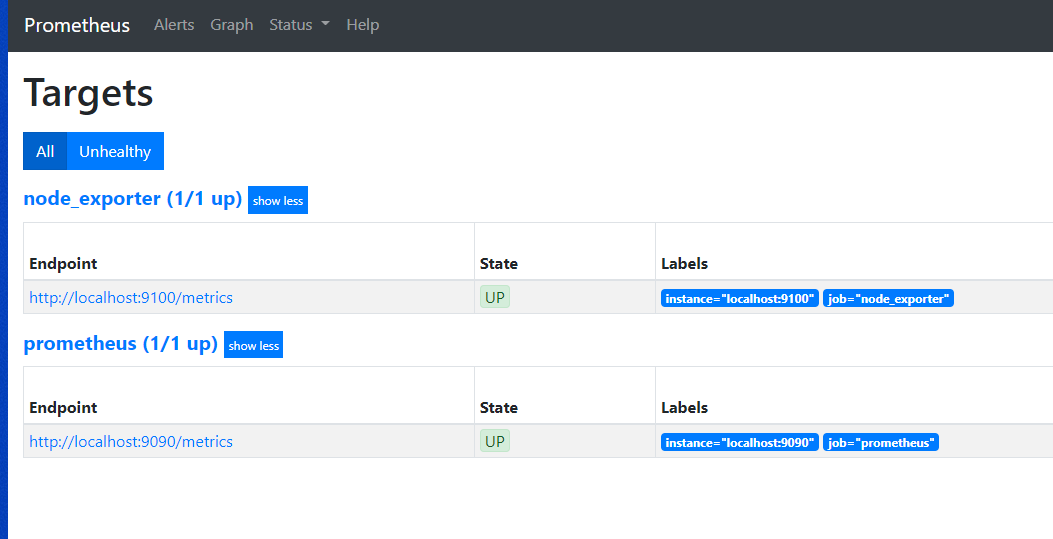Click State column header in node_exporter table

coord(499,264)
